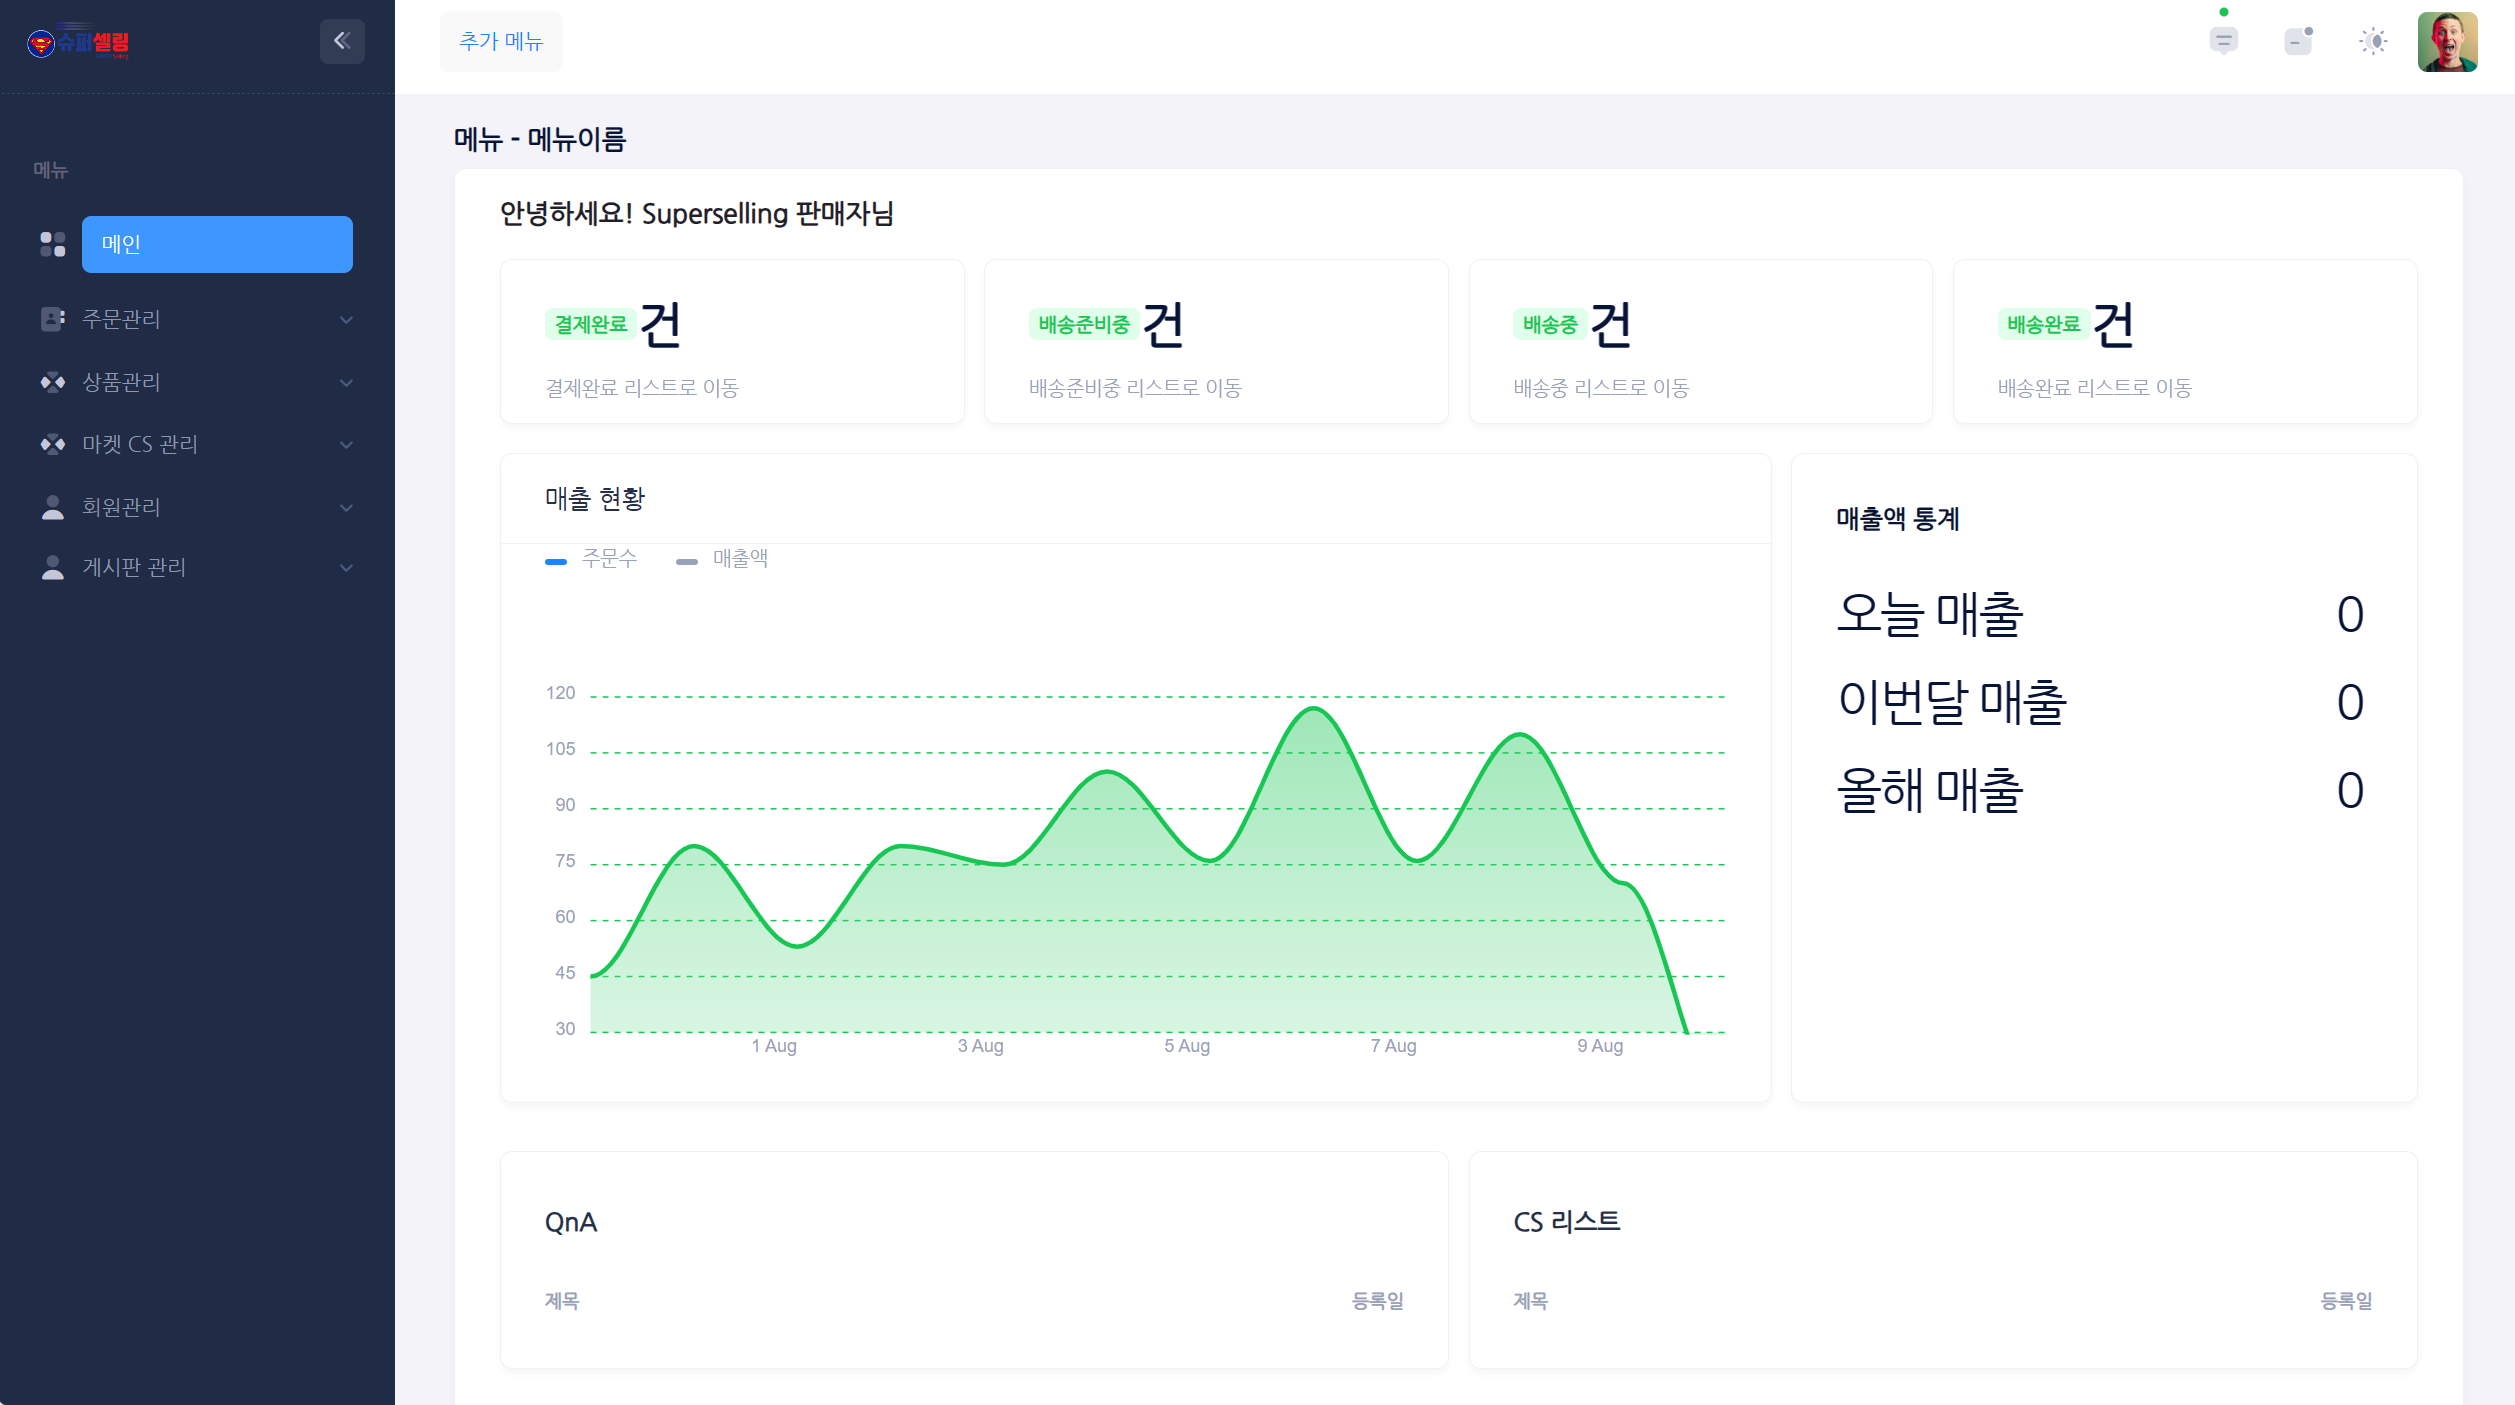Toggle 주문수 series in chart legend
The image size is (2515, 1405).
pyautogui.click(x=591, y=559)
